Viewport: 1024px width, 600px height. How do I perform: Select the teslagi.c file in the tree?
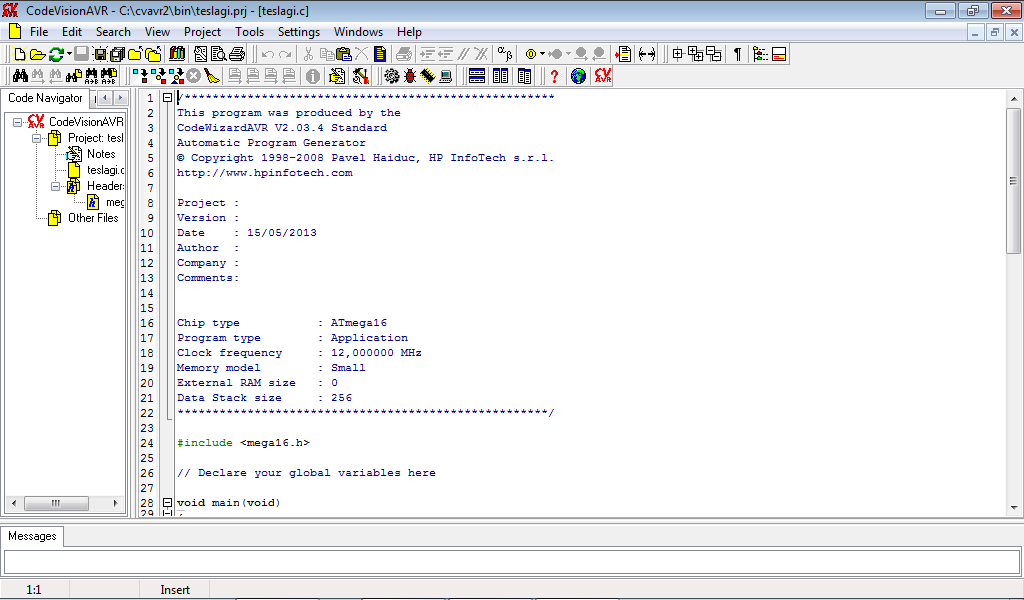click(105, 170)
